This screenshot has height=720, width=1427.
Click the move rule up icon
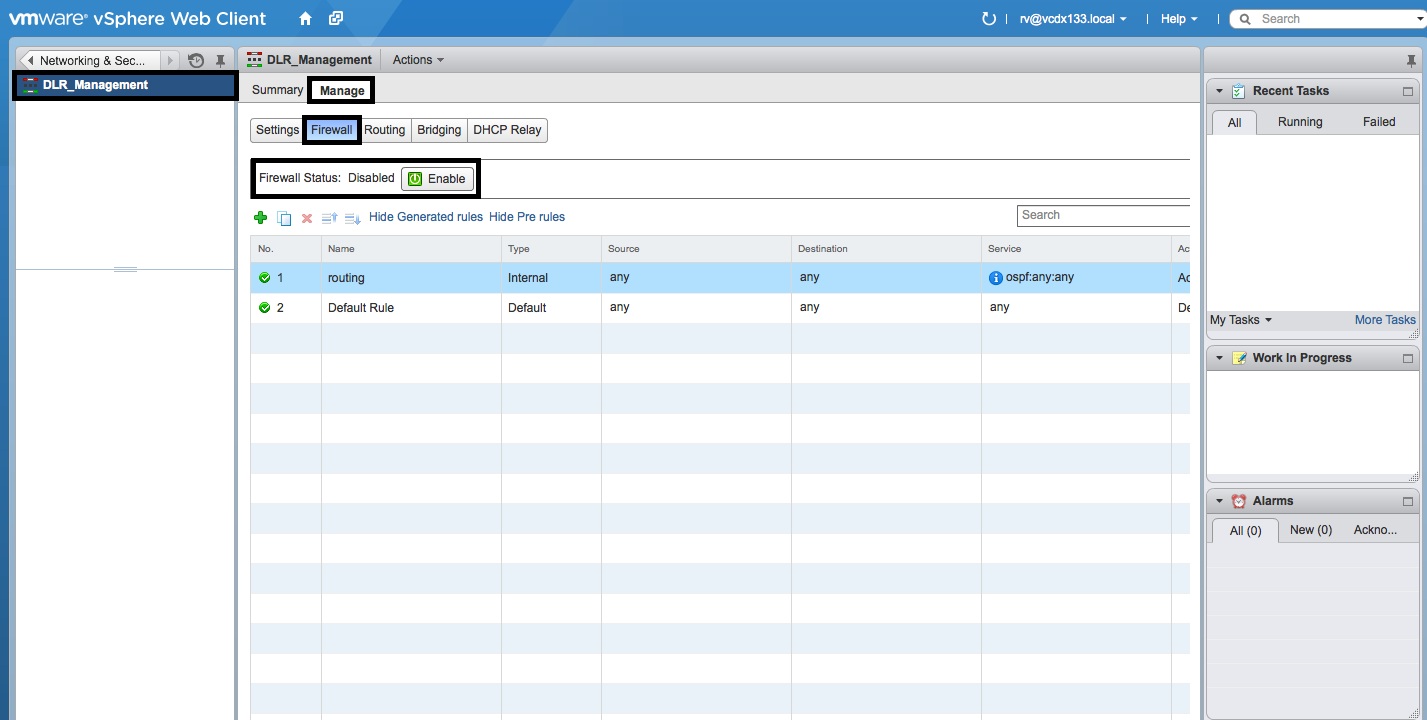coord(329,218)
